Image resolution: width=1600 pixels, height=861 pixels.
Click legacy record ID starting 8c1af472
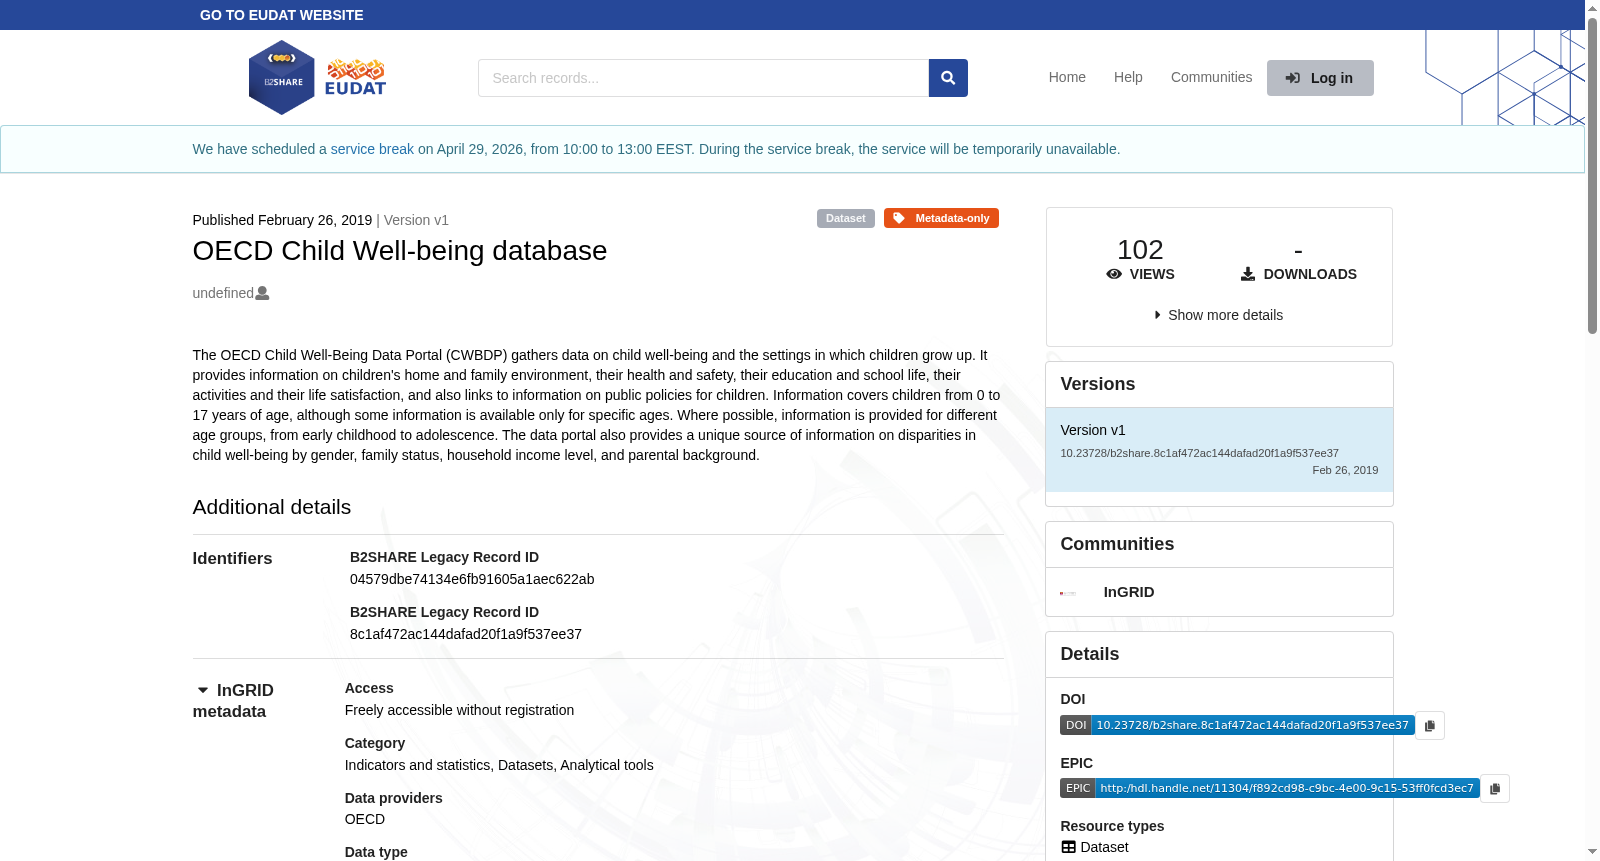click(x=466, y=634)
